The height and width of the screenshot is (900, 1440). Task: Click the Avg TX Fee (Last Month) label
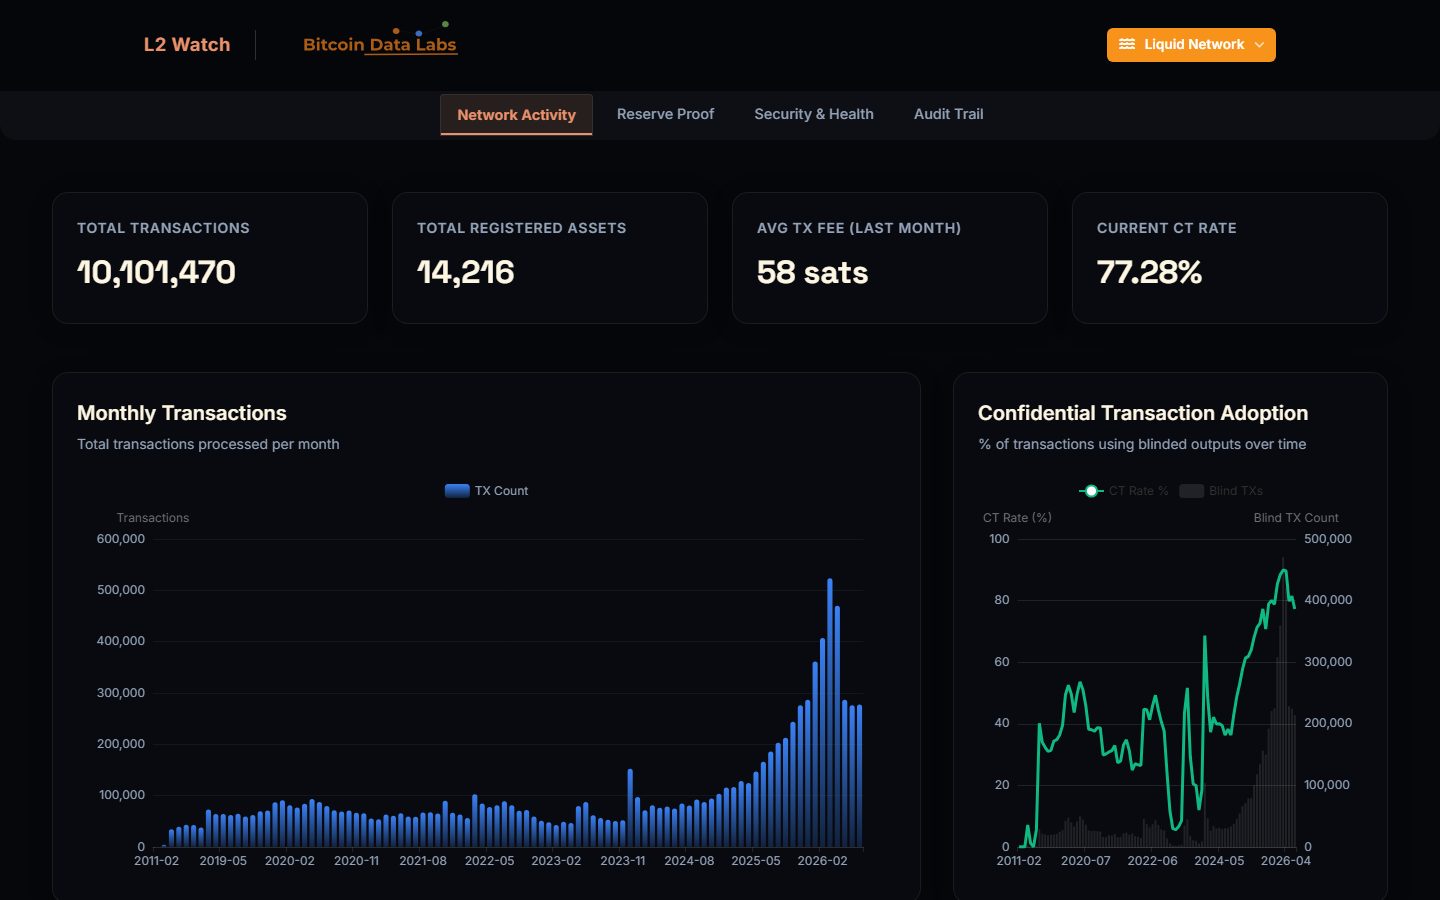click(x=859, y=228)
